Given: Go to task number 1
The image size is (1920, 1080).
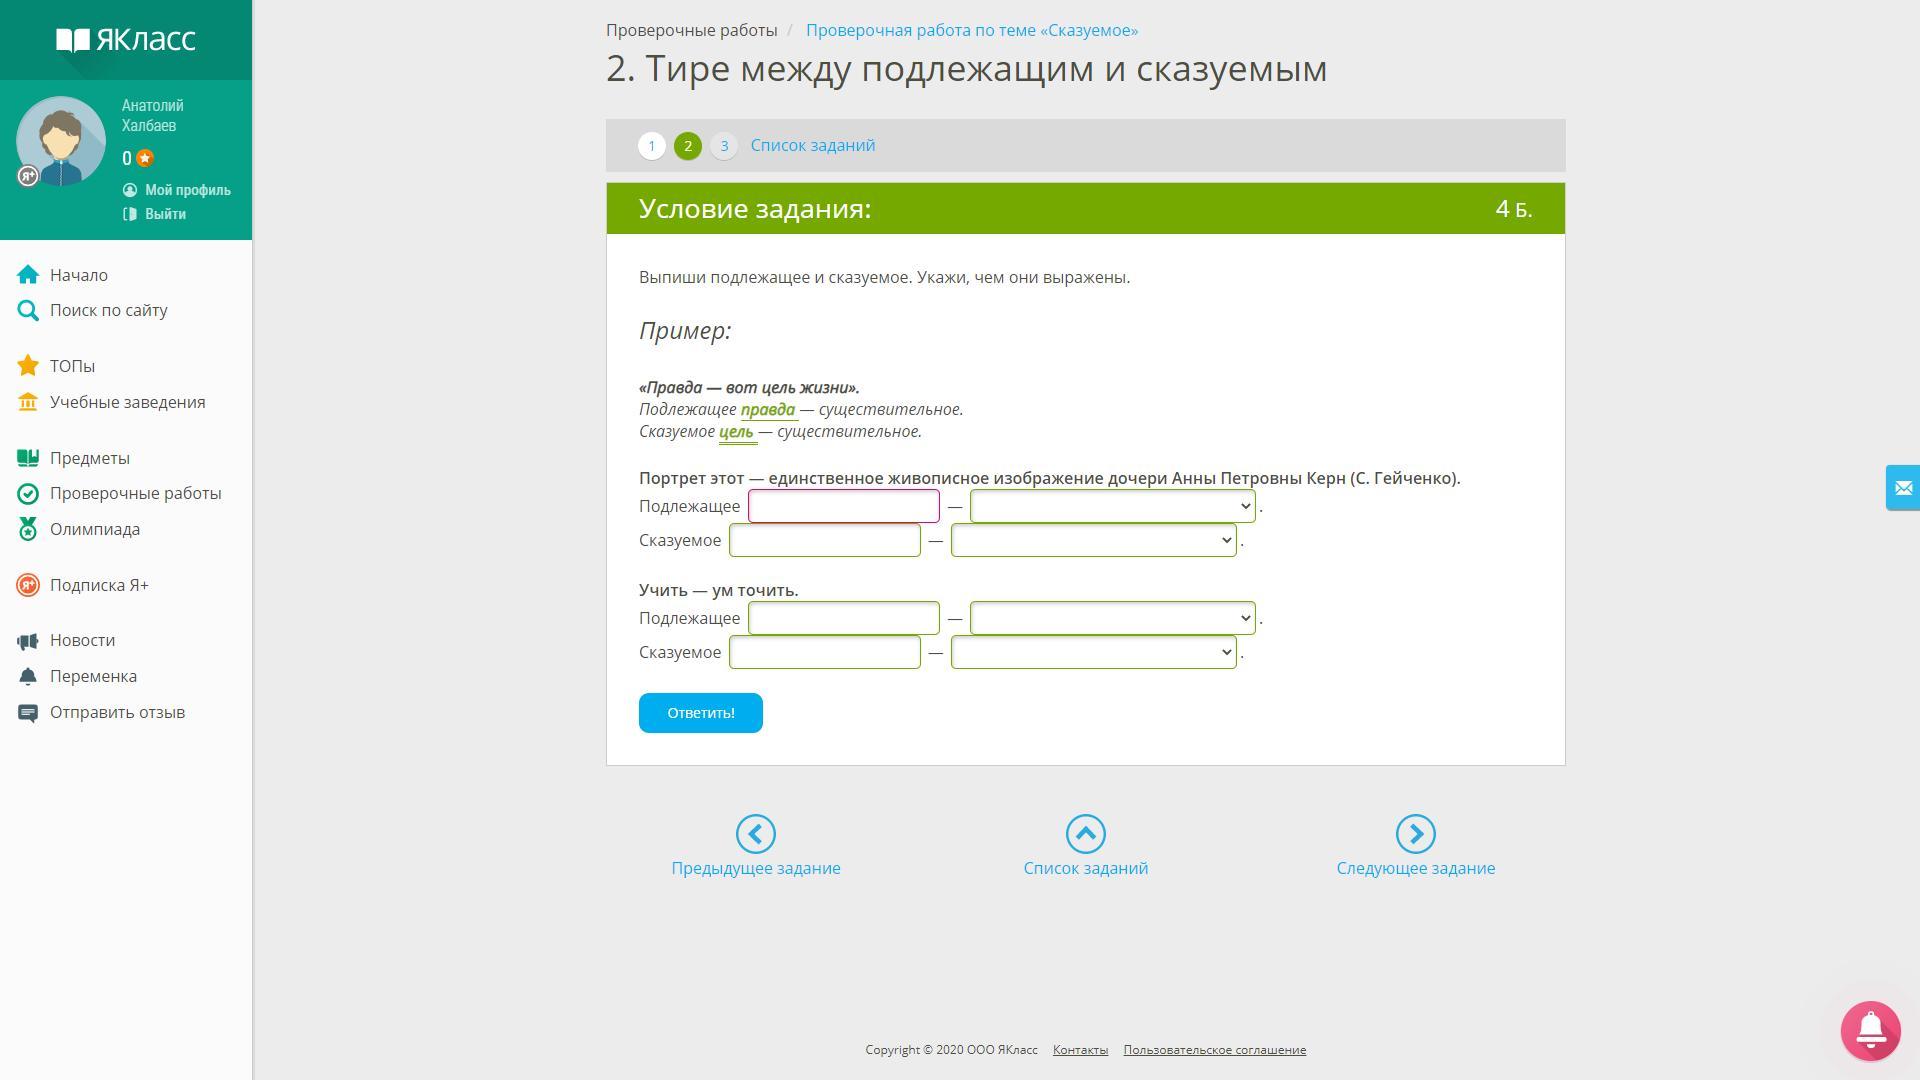Looking at the screenshot, I should pos(651,146).
